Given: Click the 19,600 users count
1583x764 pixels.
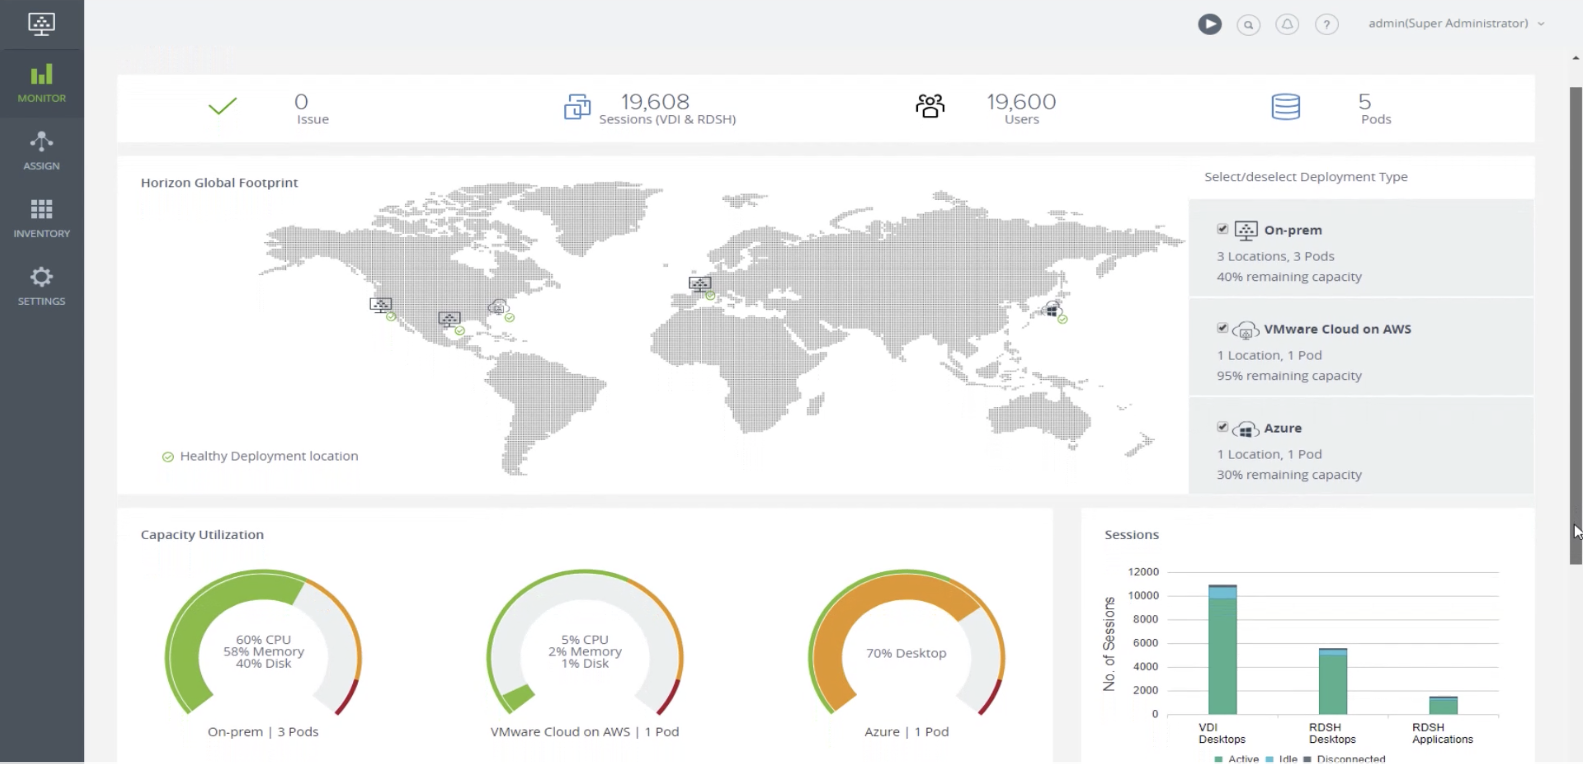Looking at the screenshot, I should [x=1021, y=102].
